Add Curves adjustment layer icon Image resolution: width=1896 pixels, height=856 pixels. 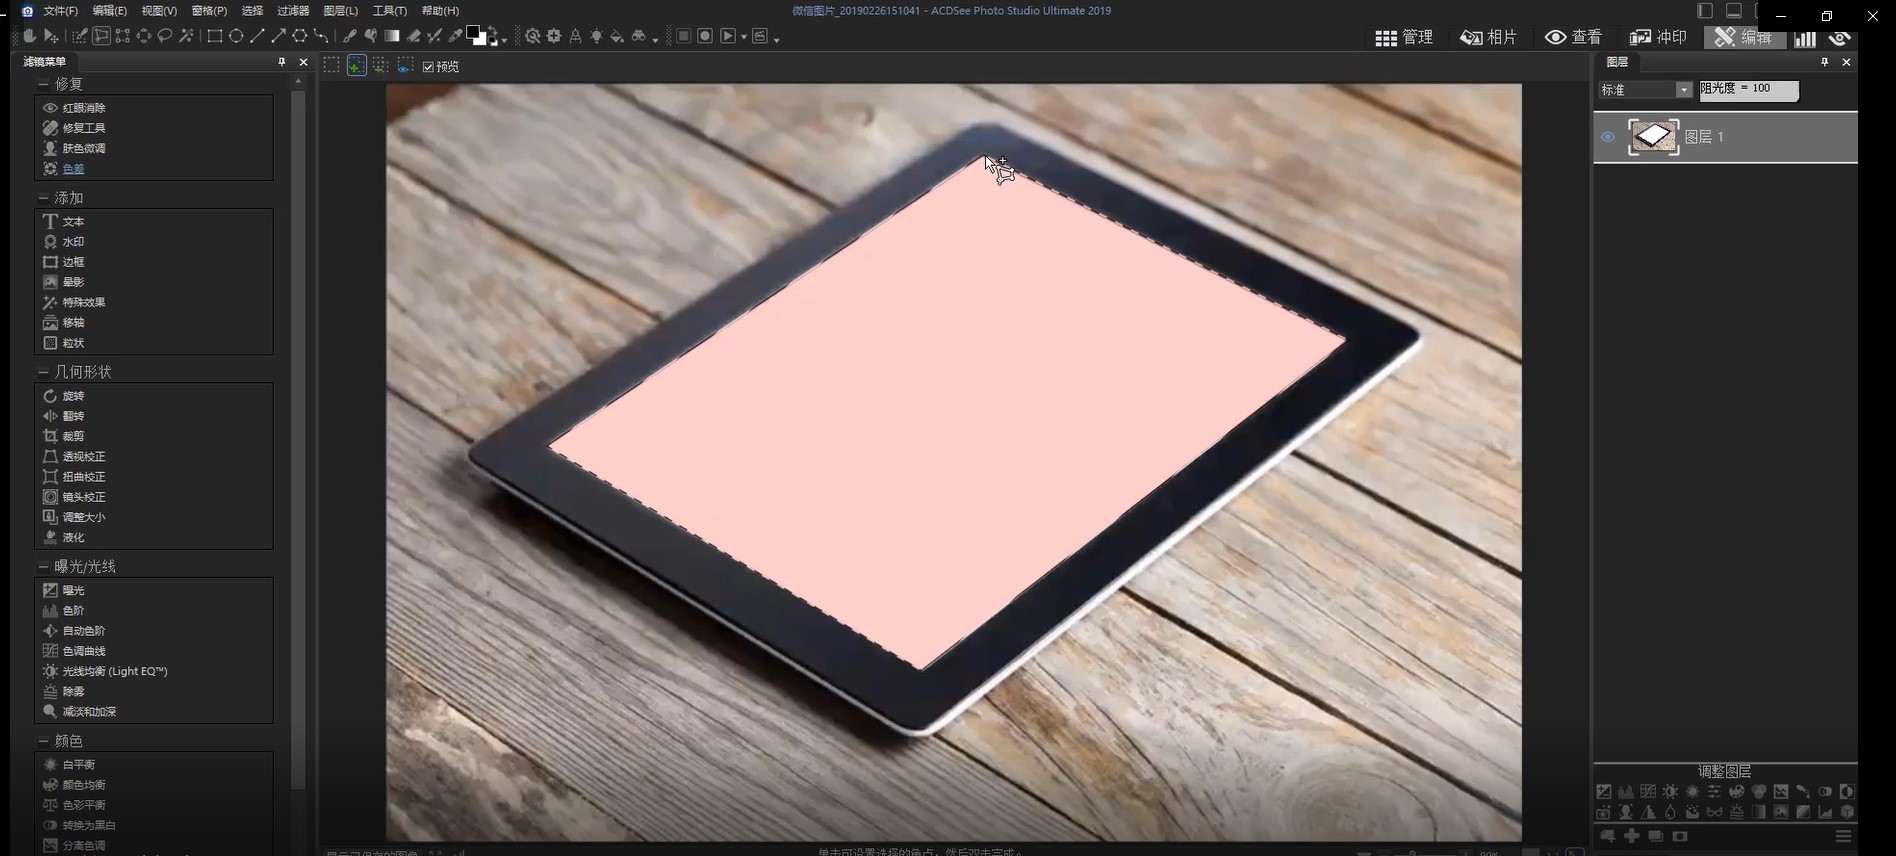point(1648,791)
